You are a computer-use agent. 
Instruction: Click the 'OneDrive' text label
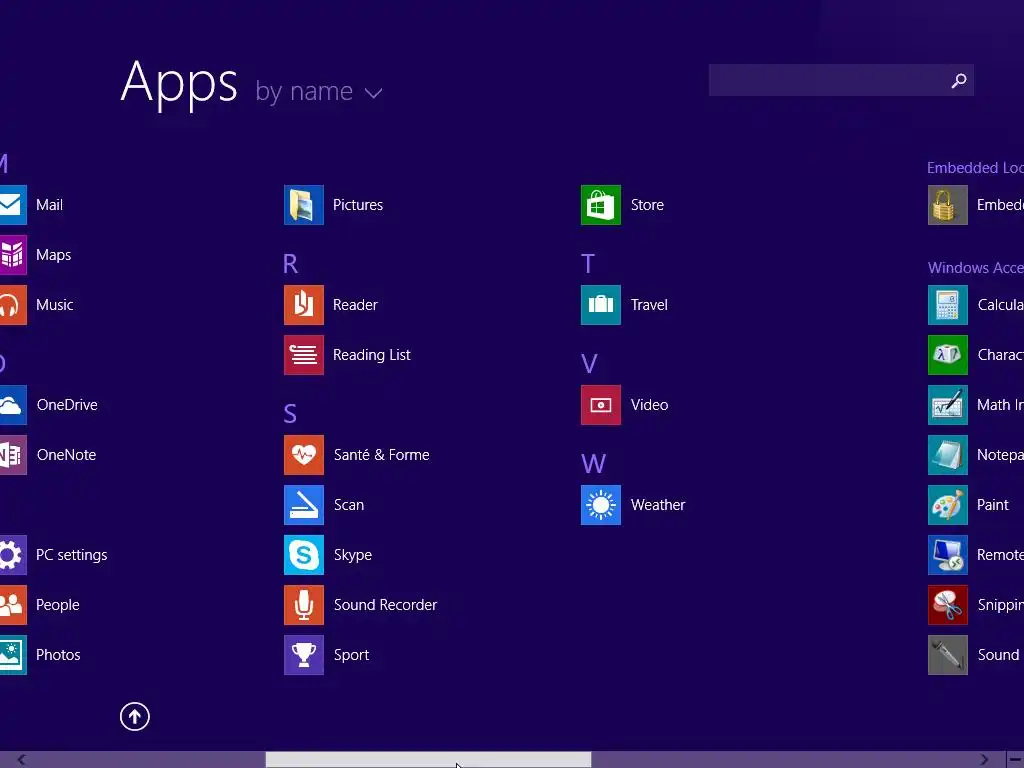coord(67,405)
